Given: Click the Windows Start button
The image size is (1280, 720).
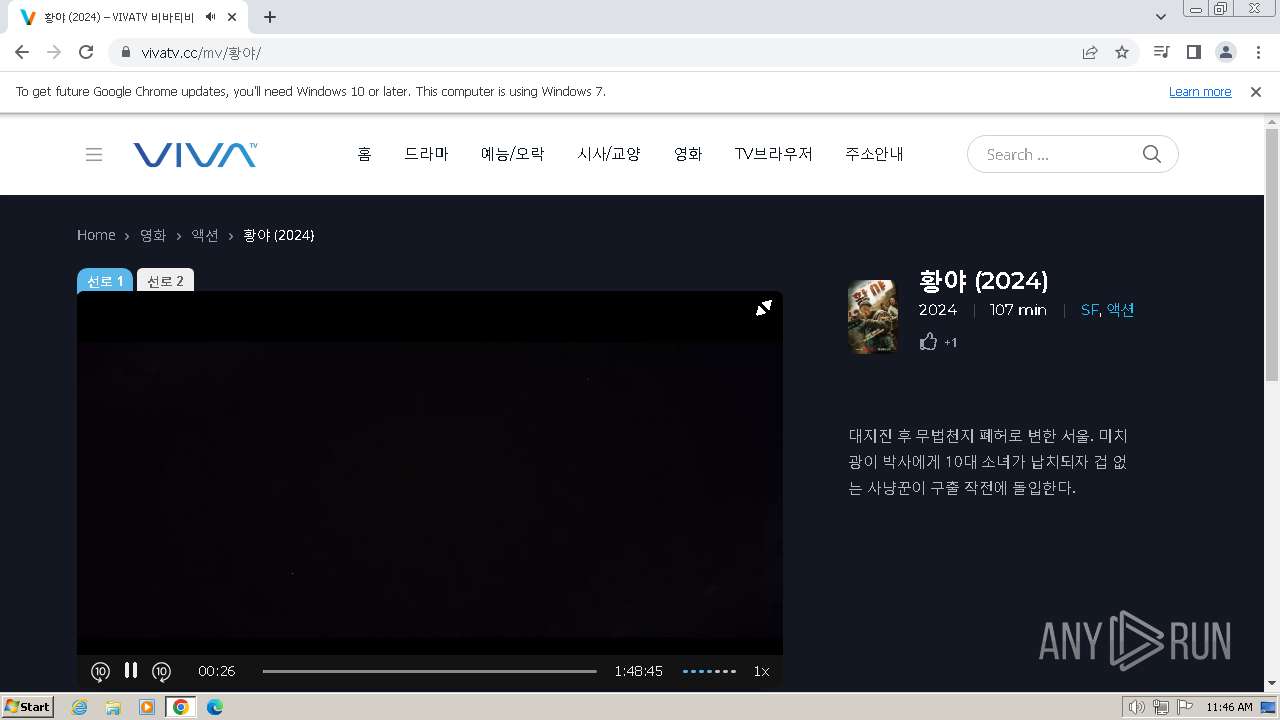Looking at the screenshot, I should pos(28,707).
